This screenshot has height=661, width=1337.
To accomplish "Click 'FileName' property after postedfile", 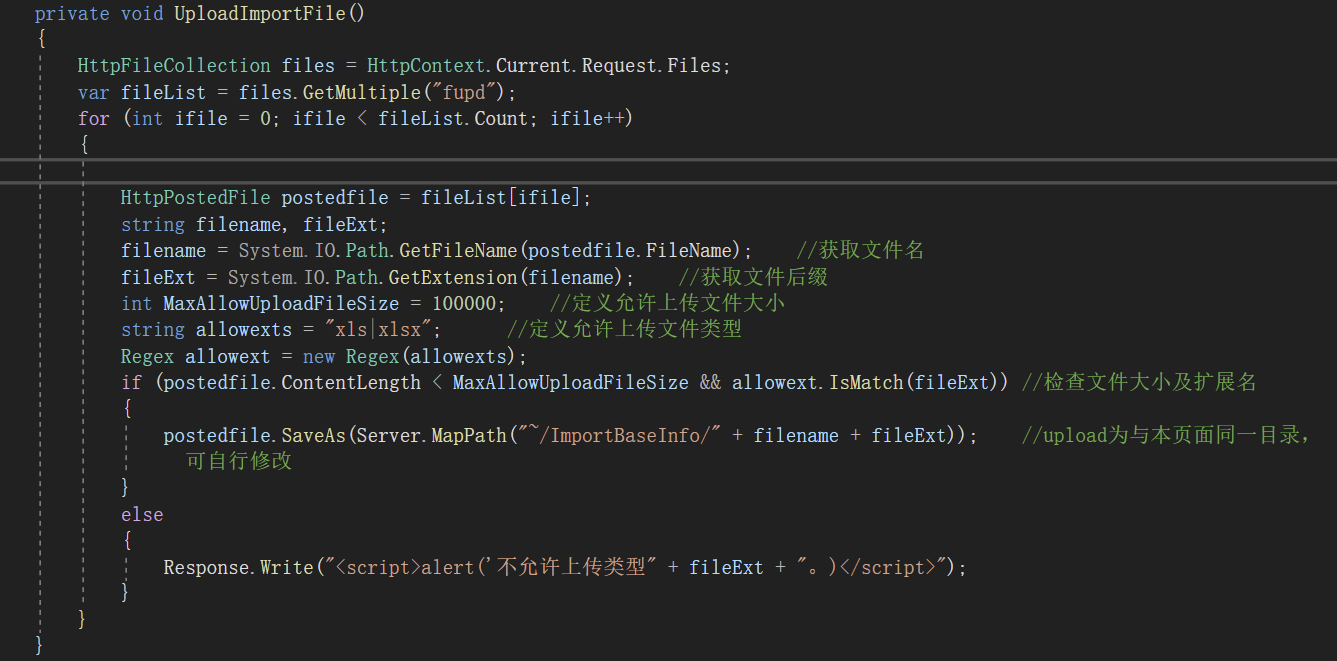I will pos(690,250).
